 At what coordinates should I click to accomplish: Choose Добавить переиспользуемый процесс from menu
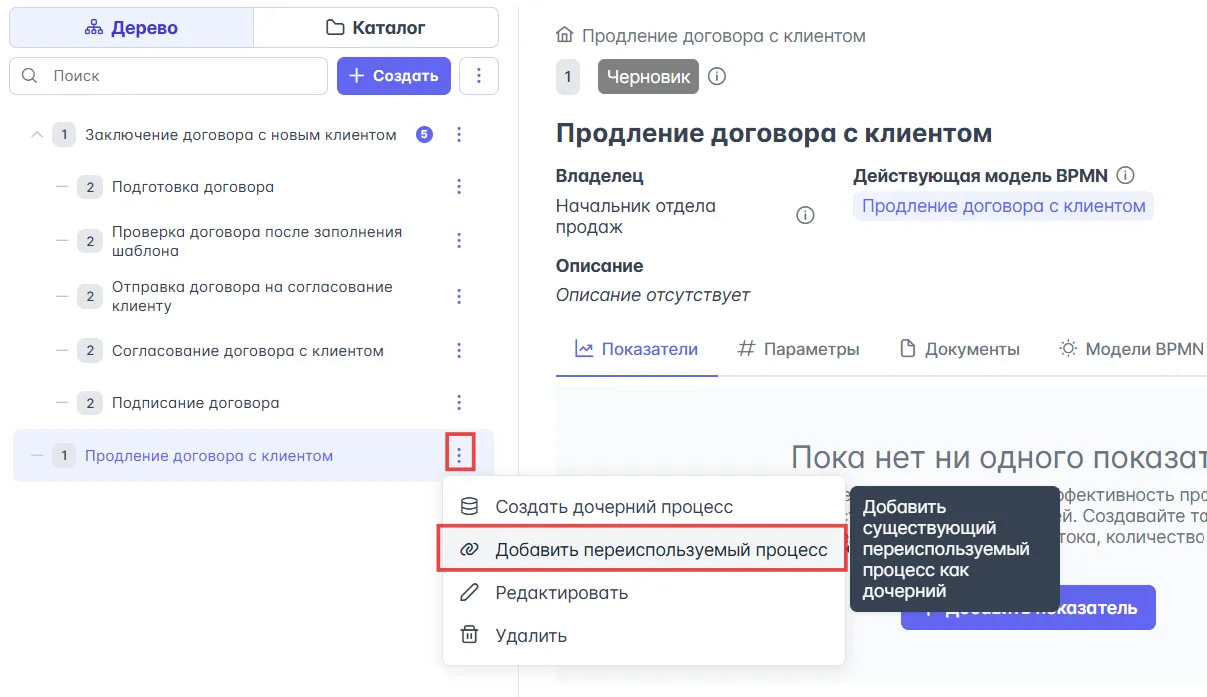pyautogui.click(x=660, y=550)
